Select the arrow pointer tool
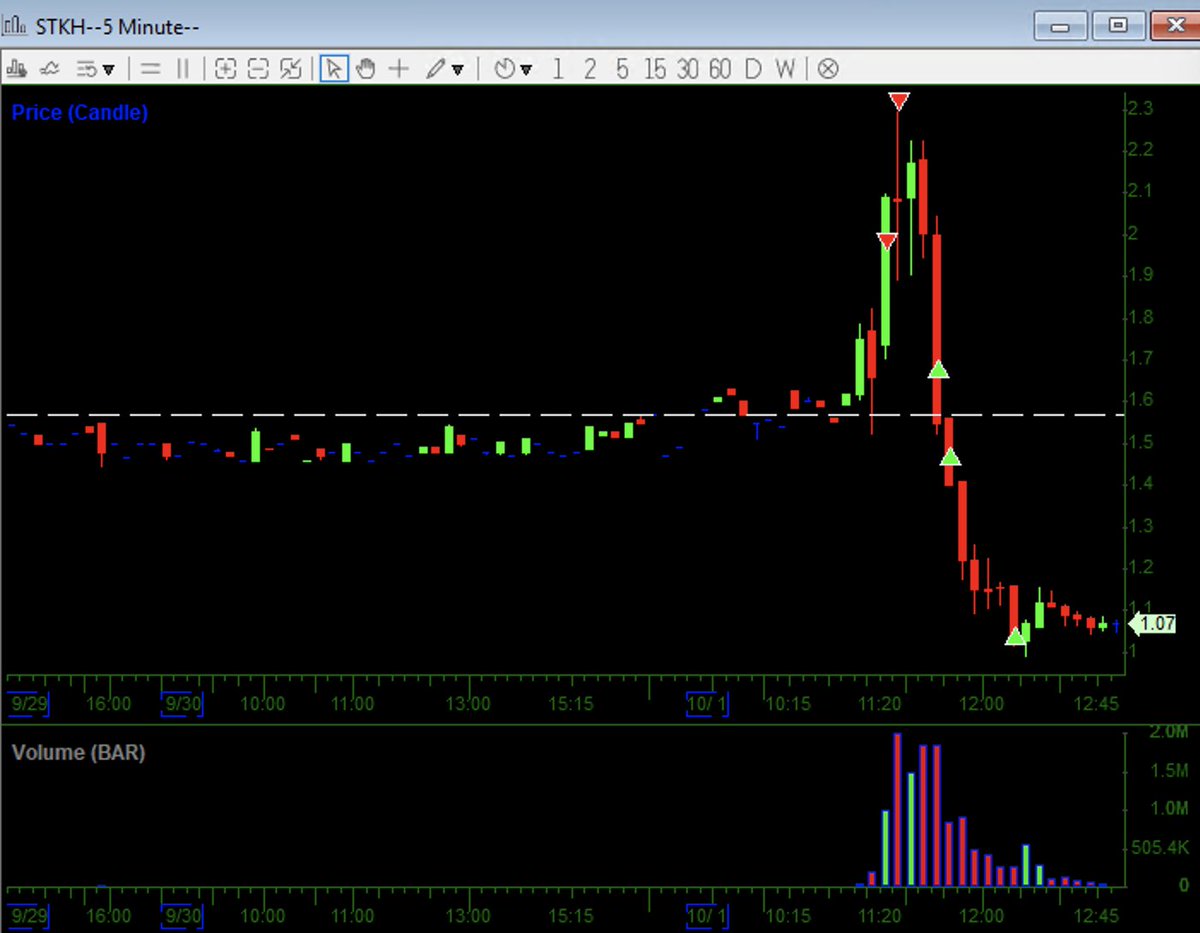Viewport: 1200px width, 933px height. tap(334, 69)
